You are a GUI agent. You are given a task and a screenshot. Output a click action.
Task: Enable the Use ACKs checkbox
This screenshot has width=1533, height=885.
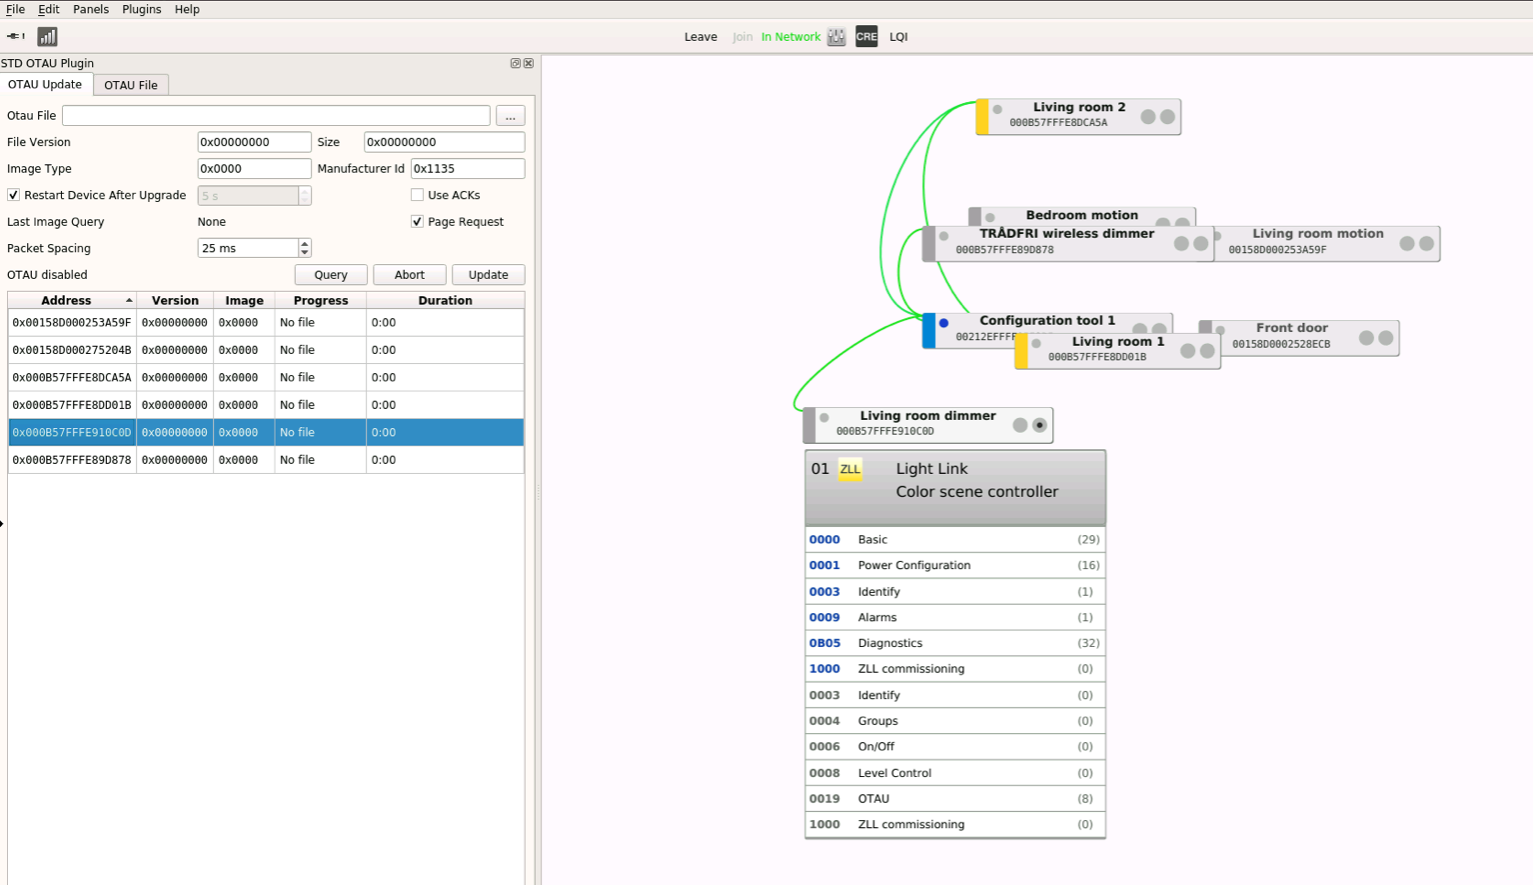click(x=417, y=195)
